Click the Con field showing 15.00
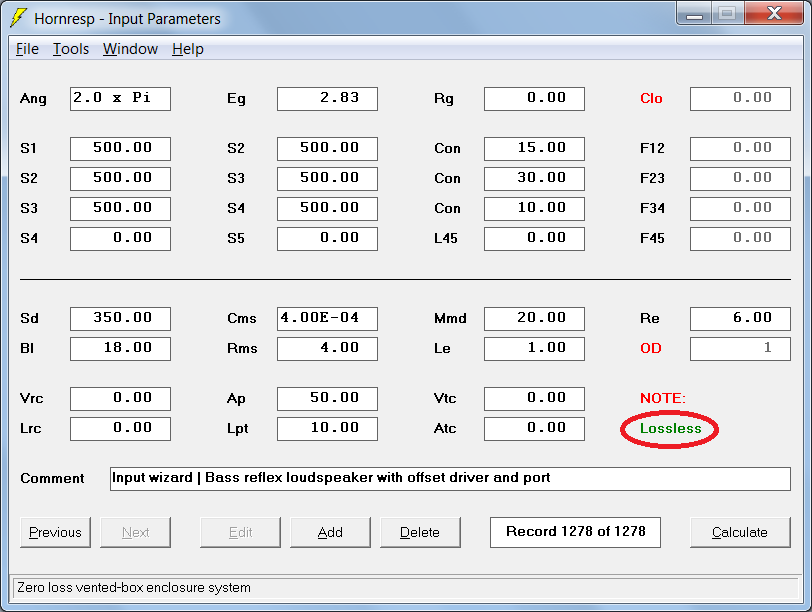The width and height of the screenshot is (812, 612). pos(534,149)
